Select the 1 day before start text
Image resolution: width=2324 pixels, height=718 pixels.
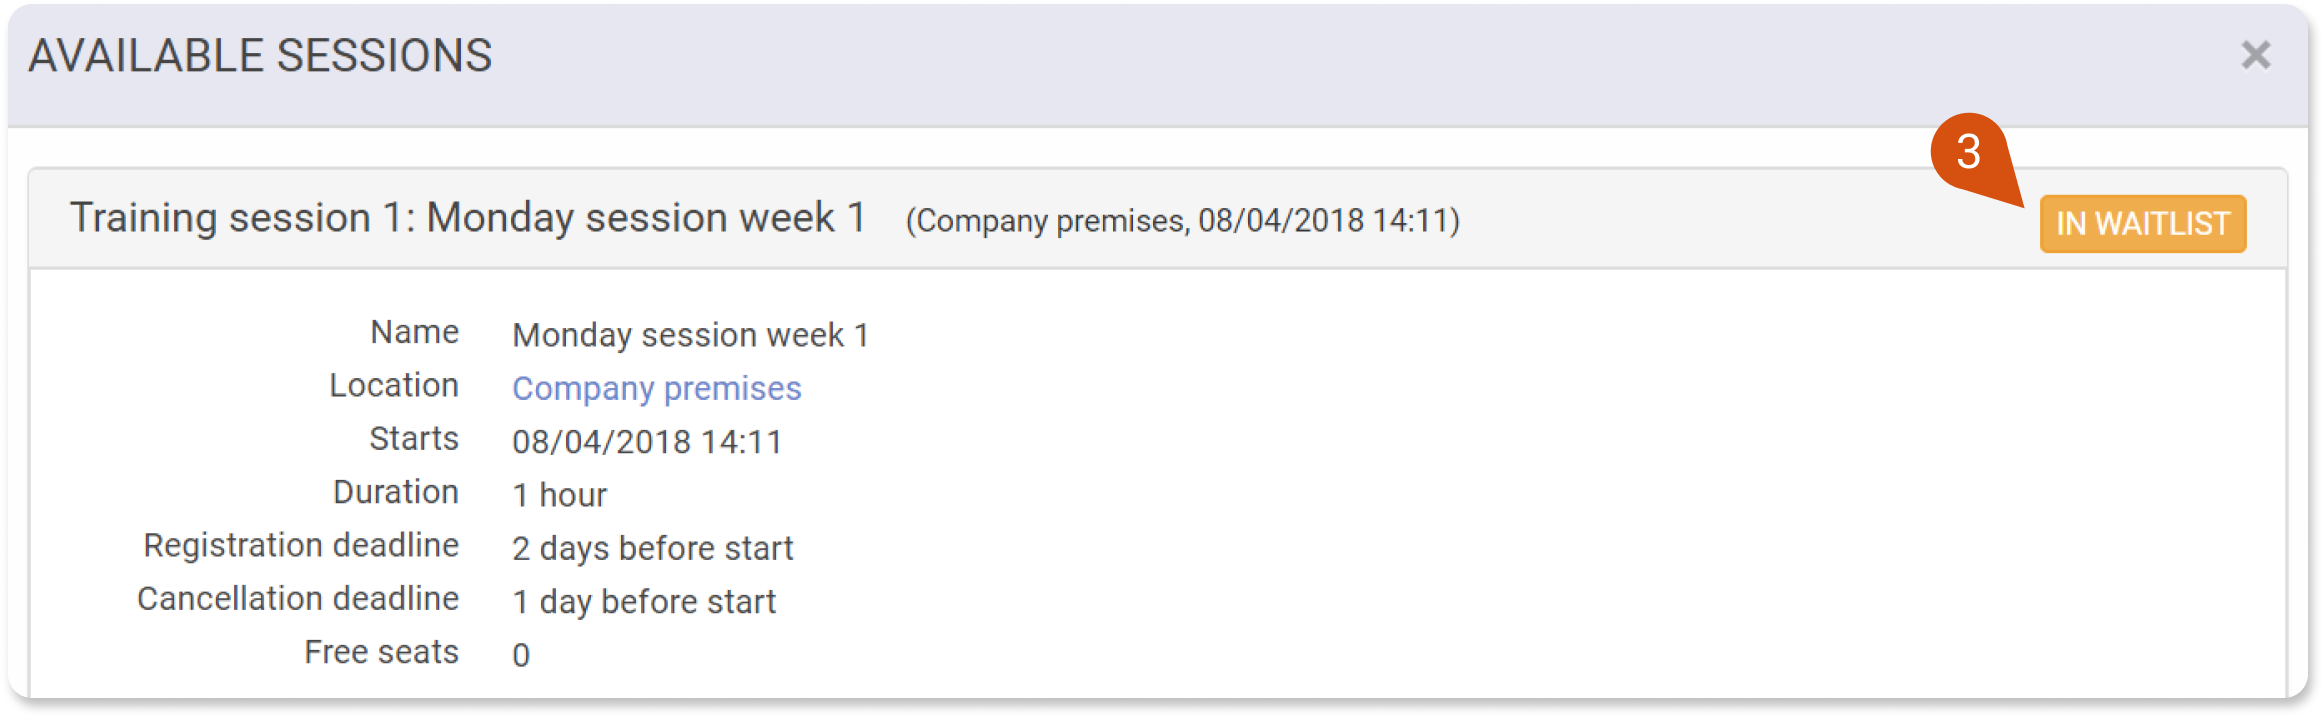(644, 602)
